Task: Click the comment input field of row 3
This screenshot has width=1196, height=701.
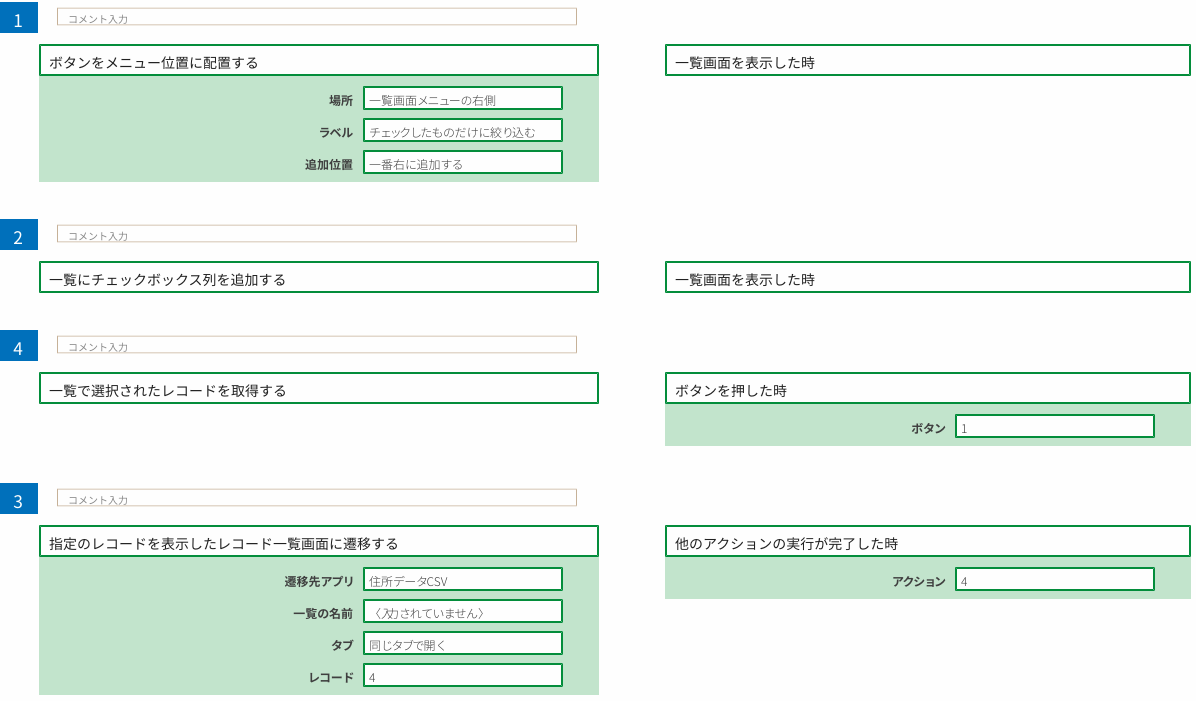Action: click(x=317, y=498)
